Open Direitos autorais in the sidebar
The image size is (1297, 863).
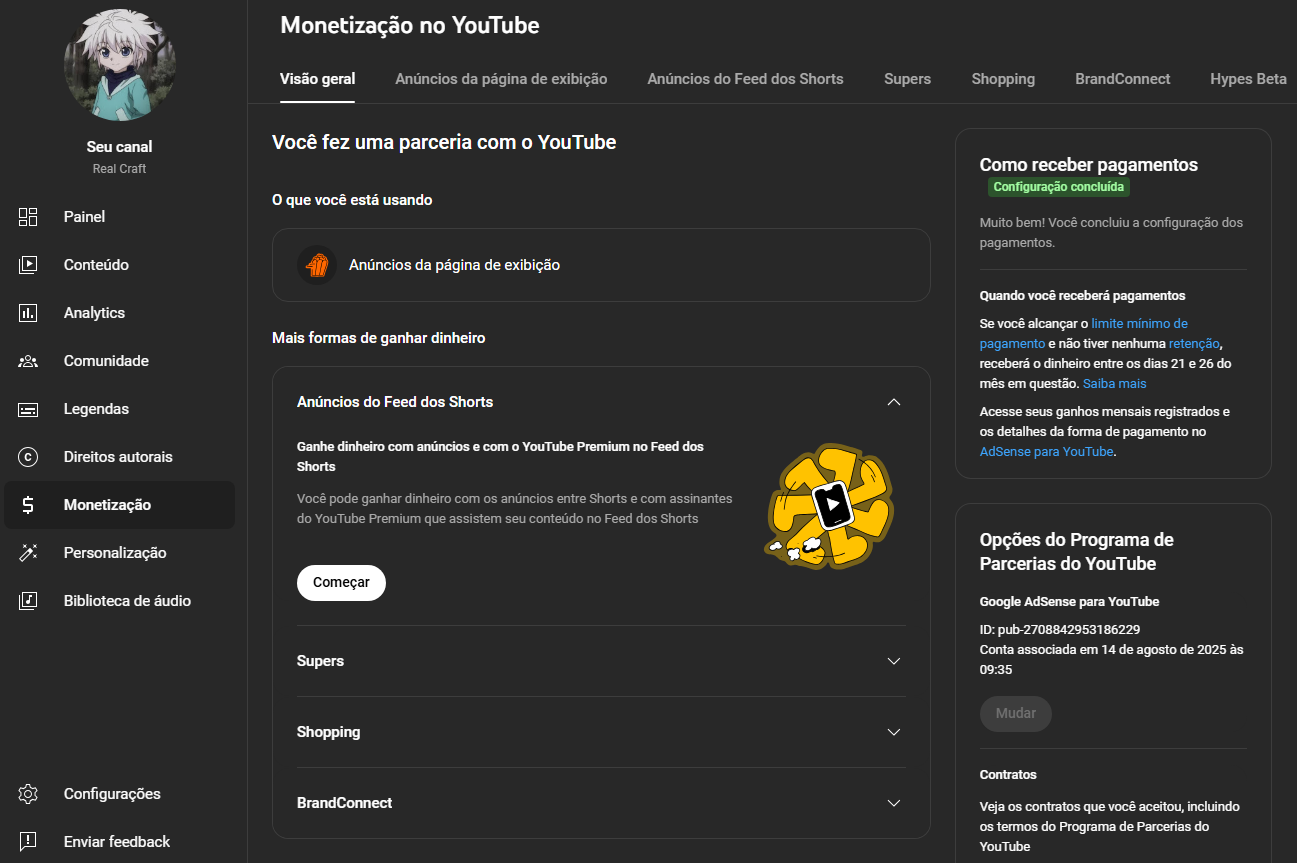(x=120, y=457)
